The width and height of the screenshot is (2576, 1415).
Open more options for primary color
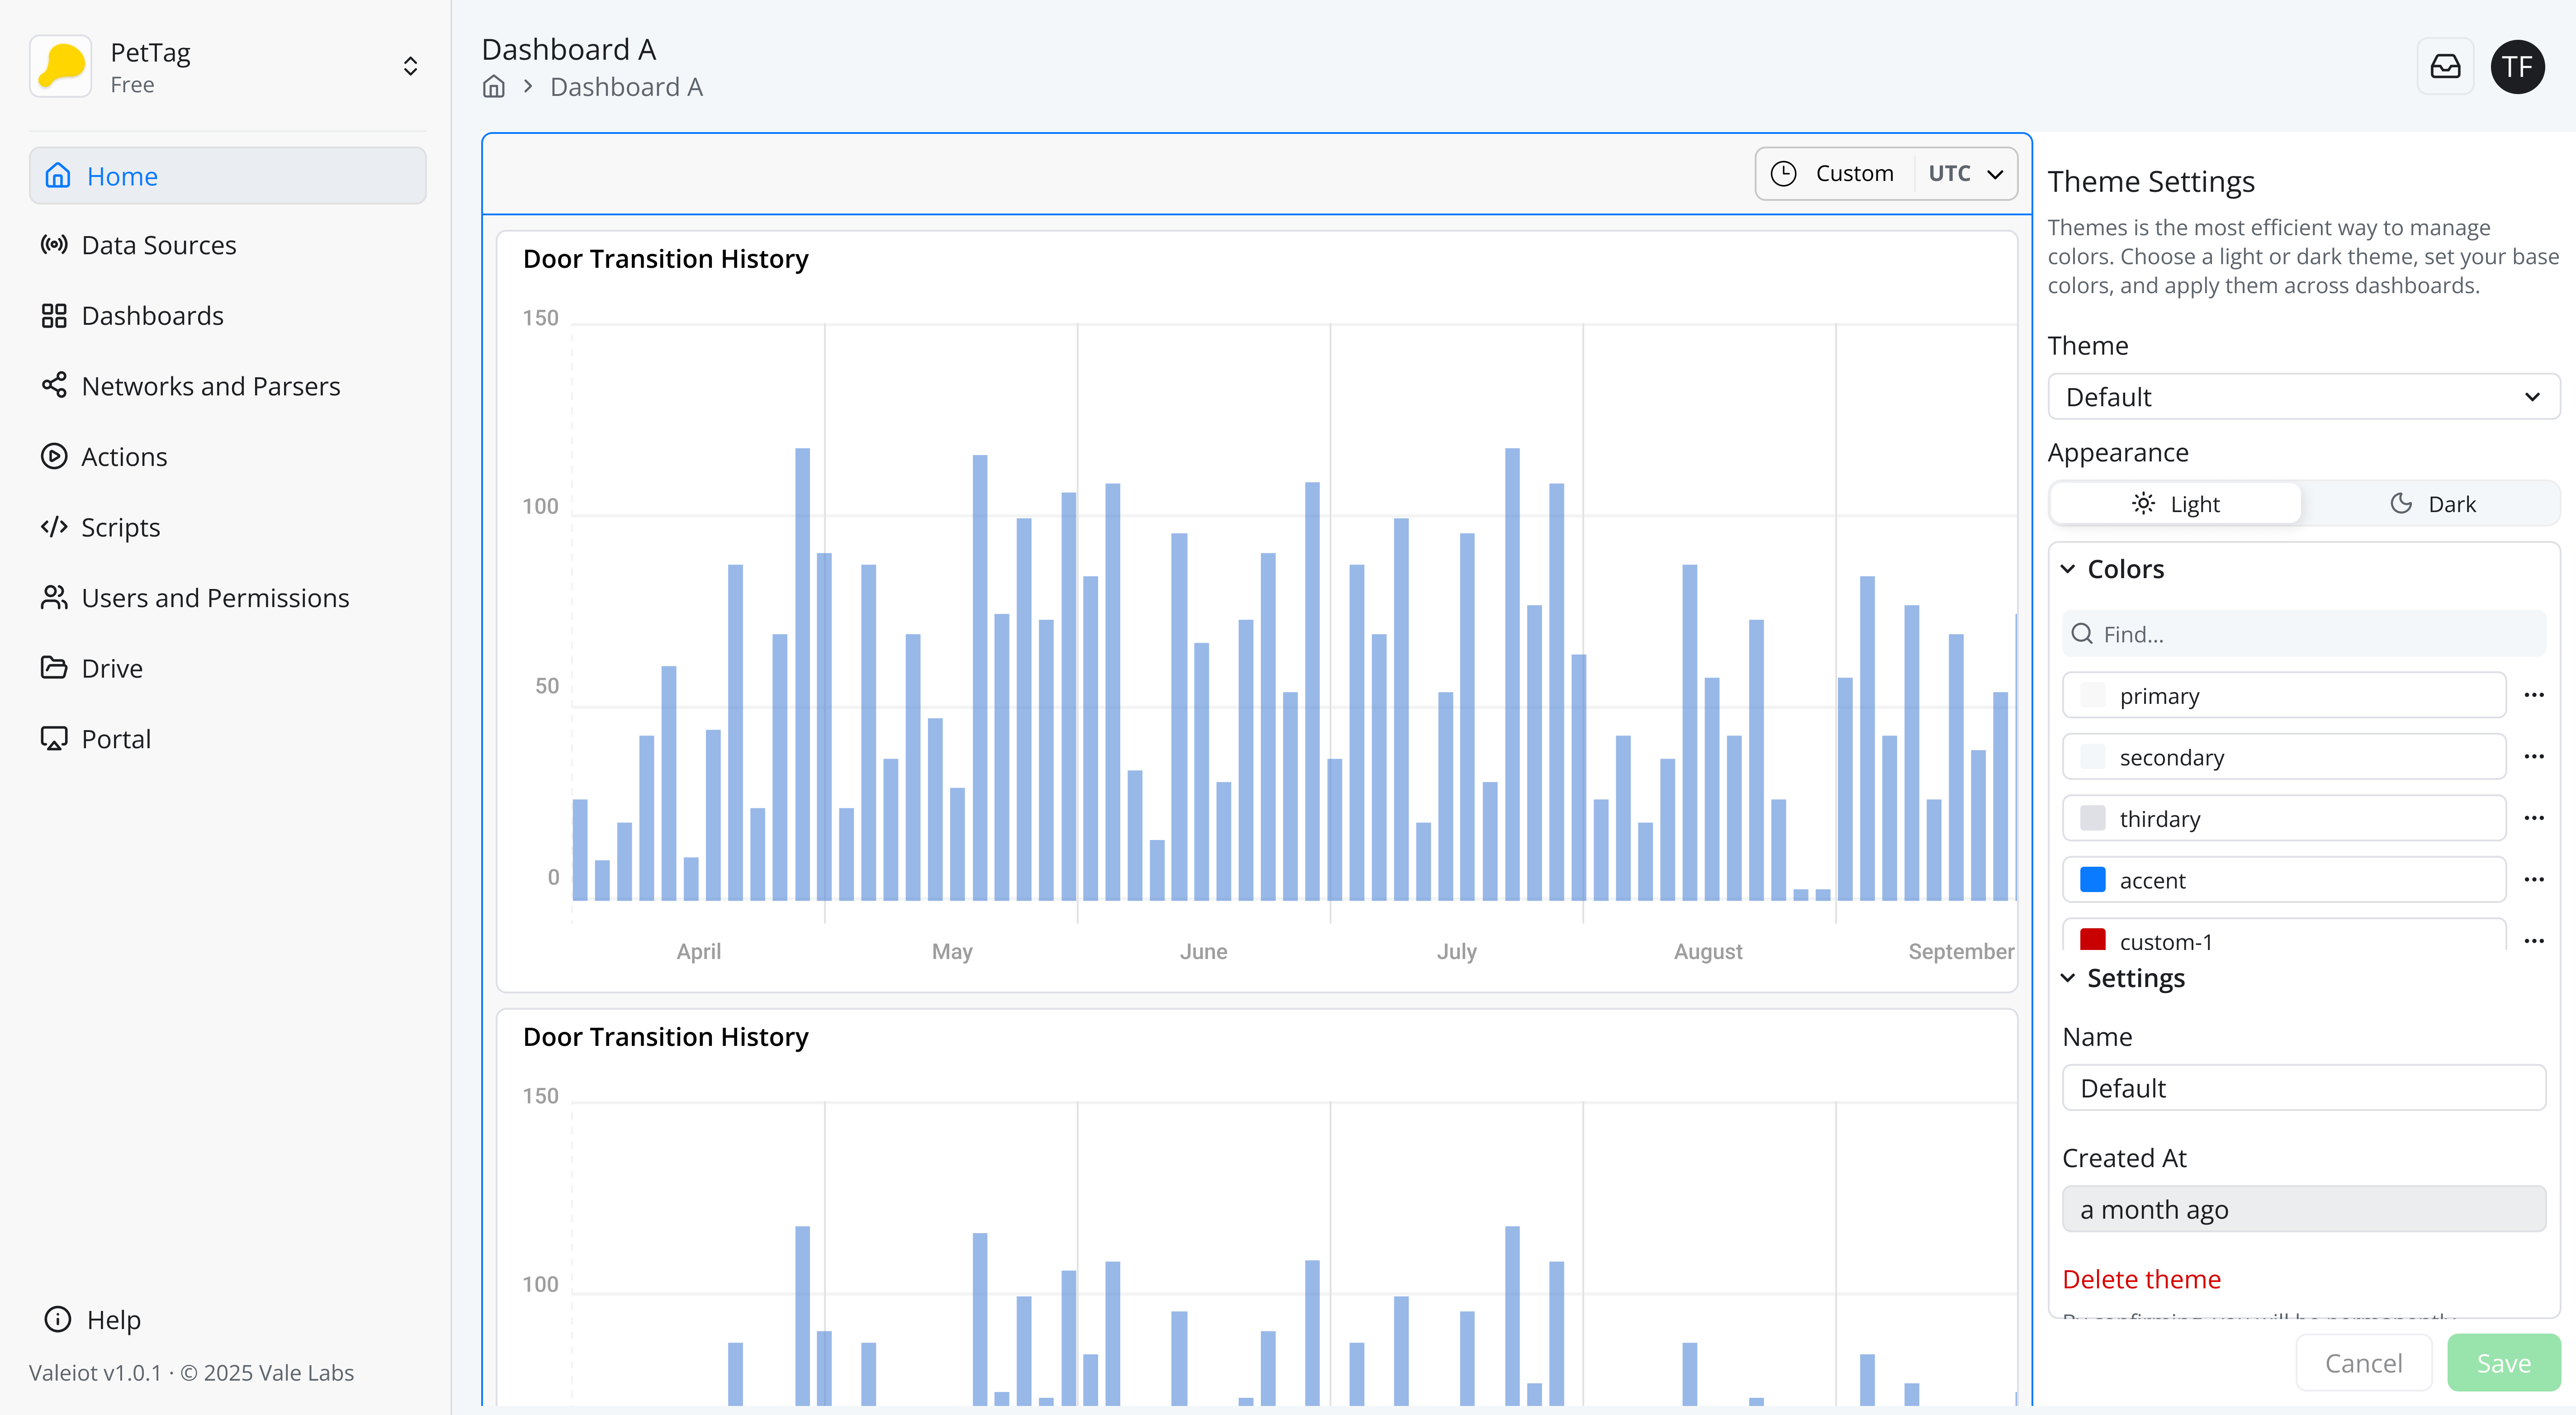pyautogui.click(x=2533, y=695)
